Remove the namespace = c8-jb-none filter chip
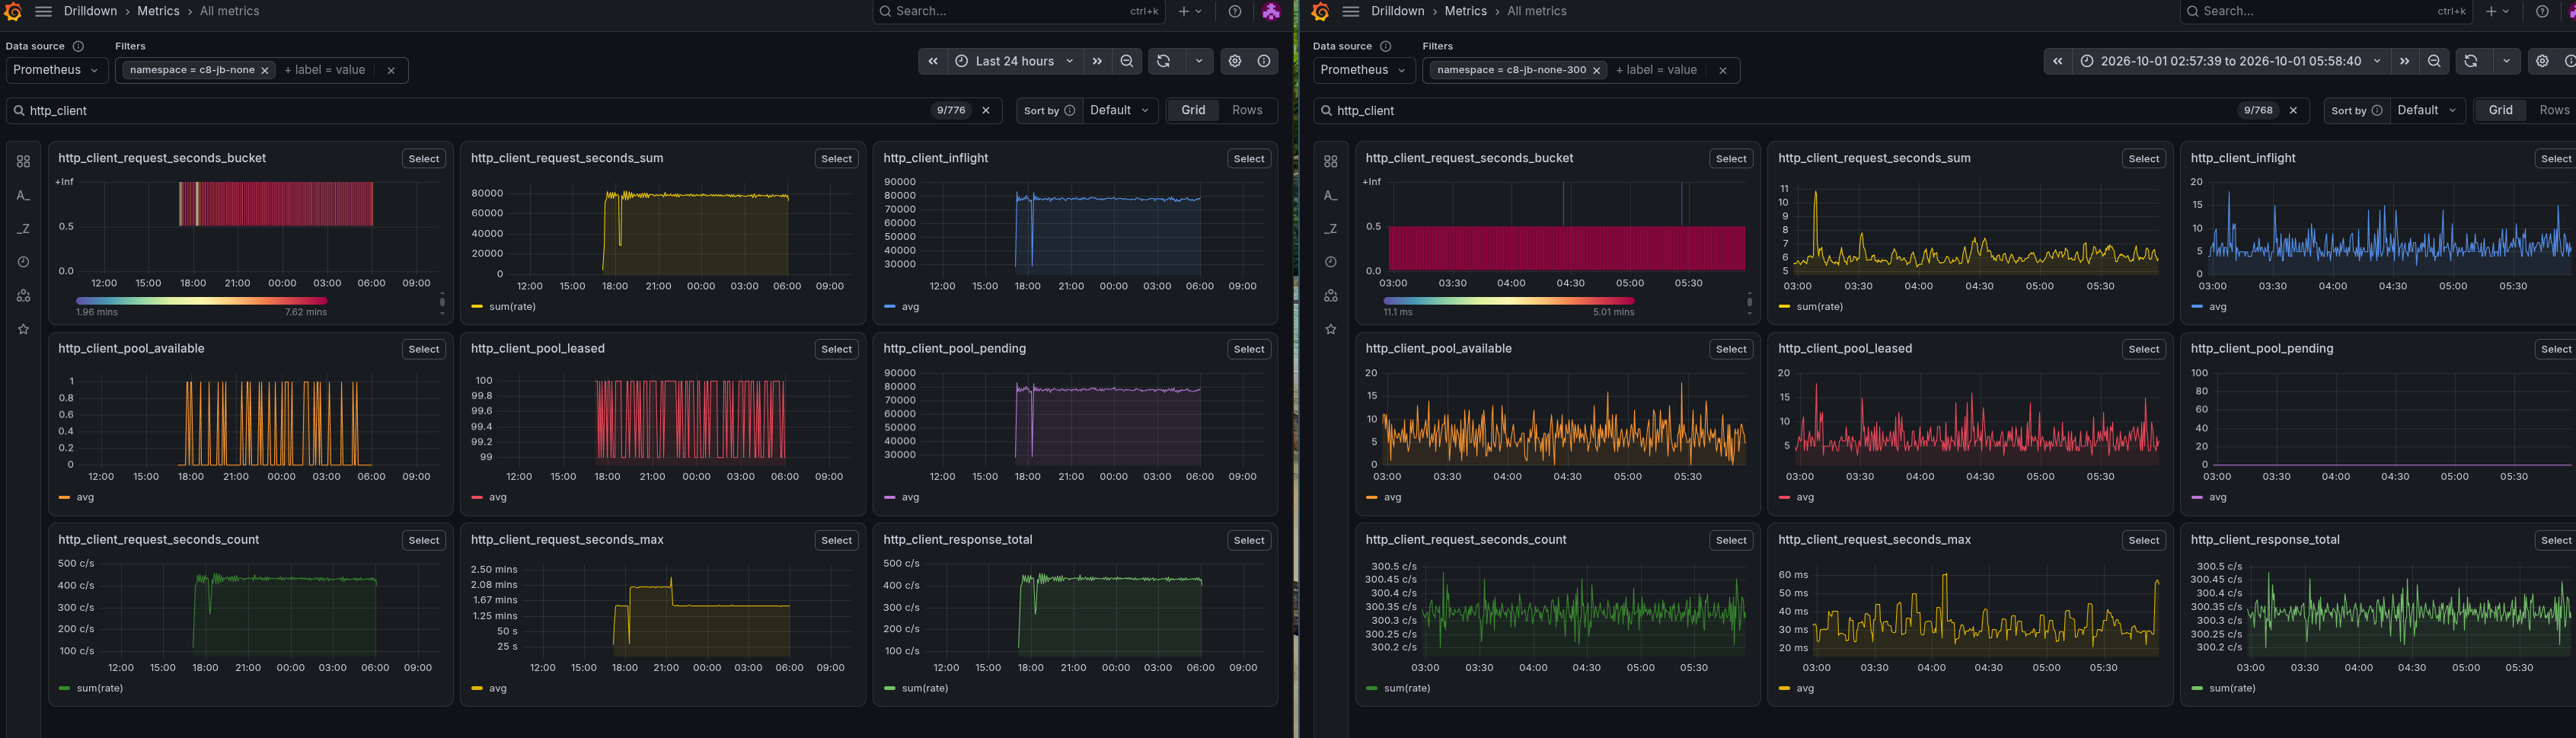The width and height of the screenshot is (2576, 738). pos(265,70)
